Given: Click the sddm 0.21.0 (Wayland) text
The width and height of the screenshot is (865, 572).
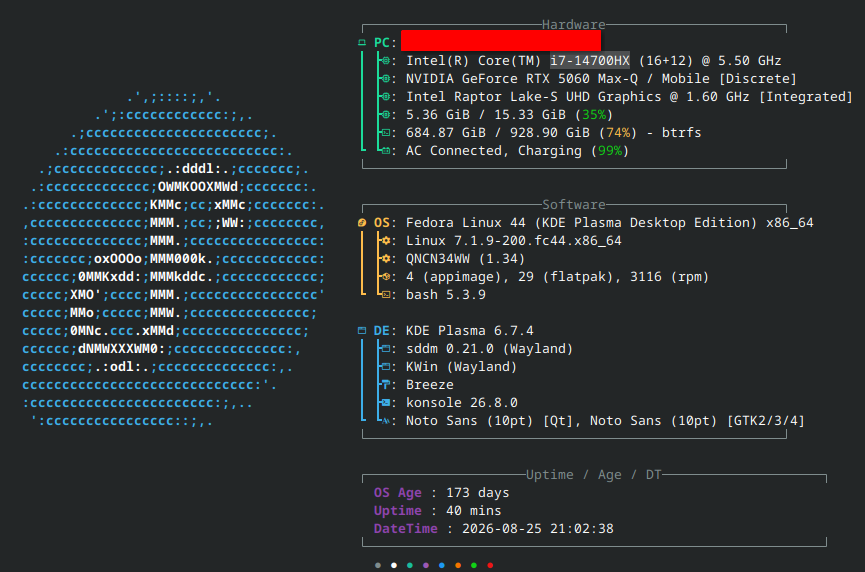Looking at the screenshot, I should click(x=490, y=349).
